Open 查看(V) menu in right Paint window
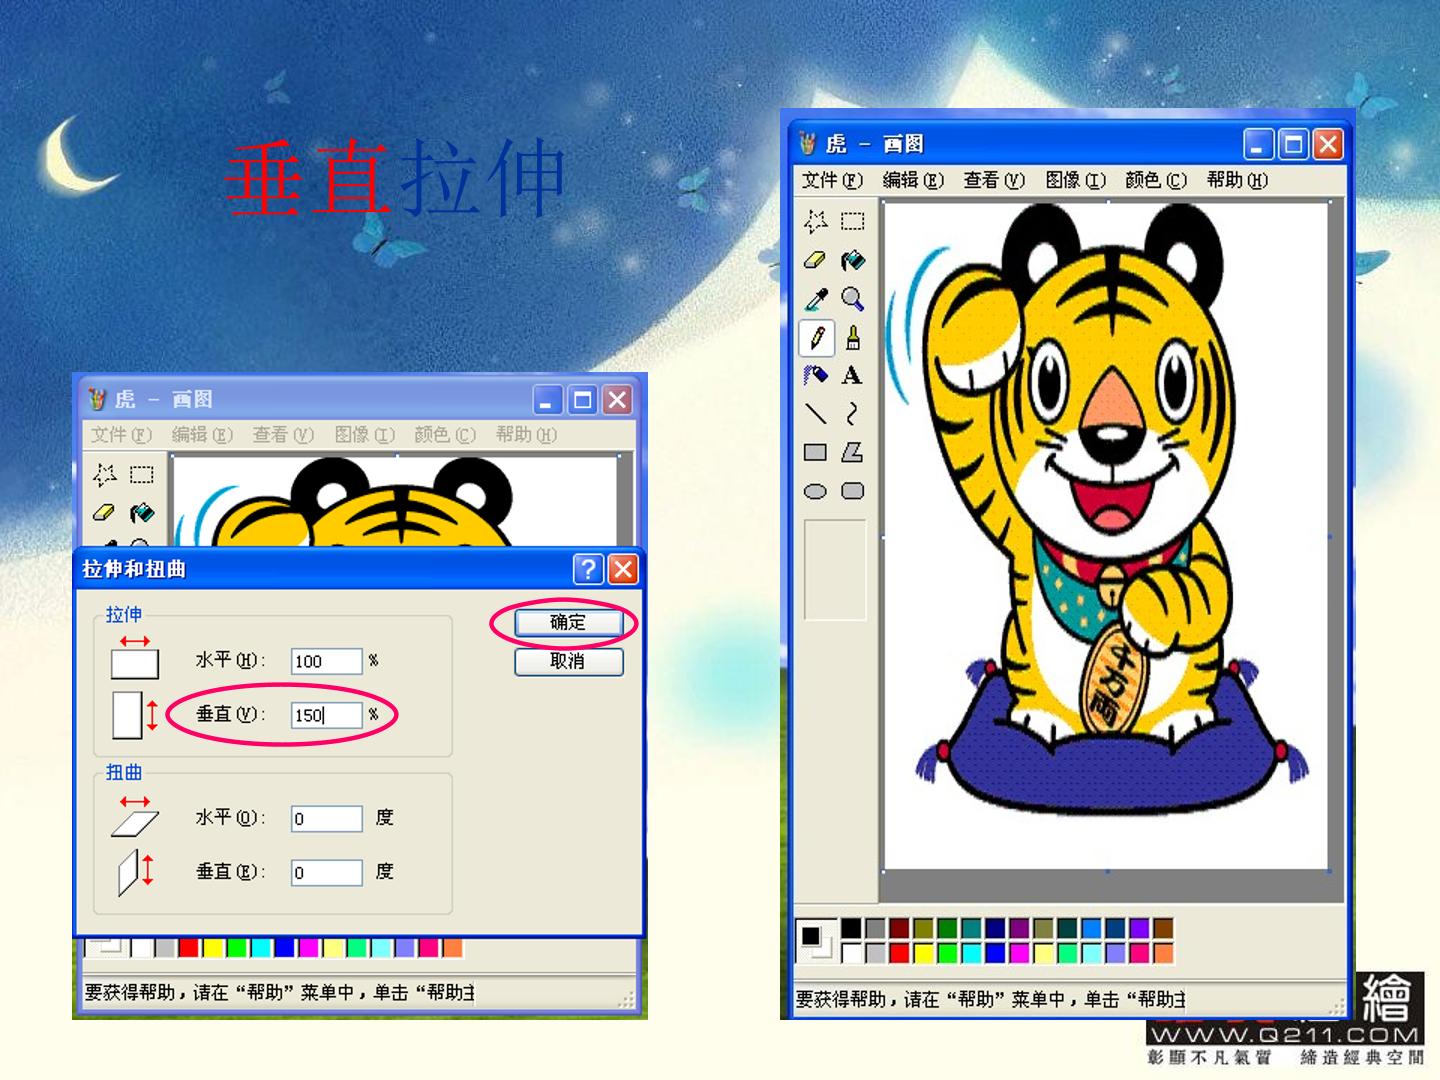 click(994, 180)
